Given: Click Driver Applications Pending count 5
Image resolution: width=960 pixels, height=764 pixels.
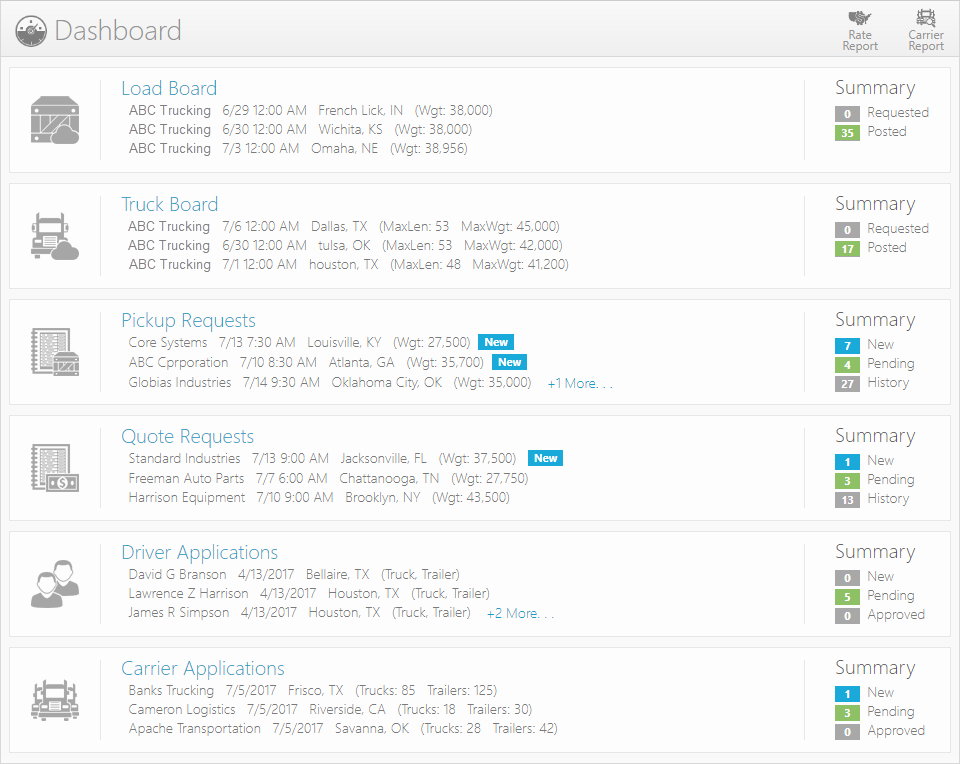Looking at the screenshot, I should (x=847, y=597).
